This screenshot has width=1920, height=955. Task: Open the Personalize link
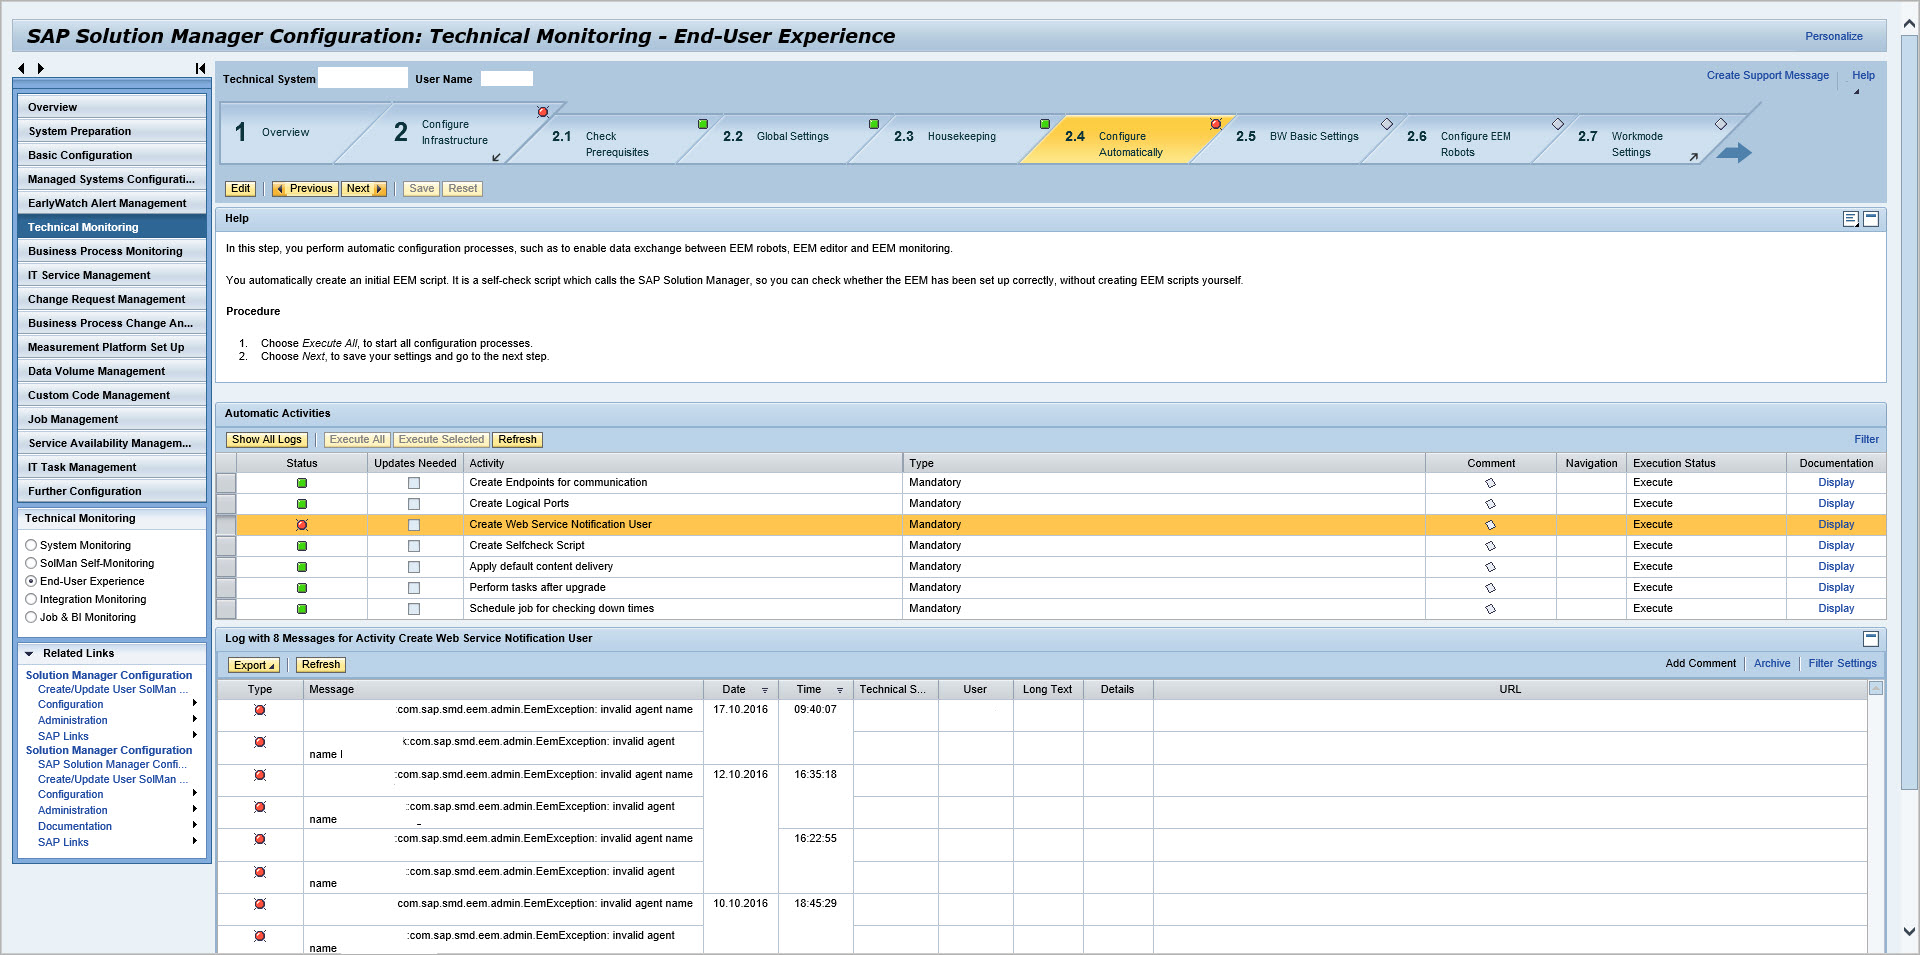coord(1833,37)
